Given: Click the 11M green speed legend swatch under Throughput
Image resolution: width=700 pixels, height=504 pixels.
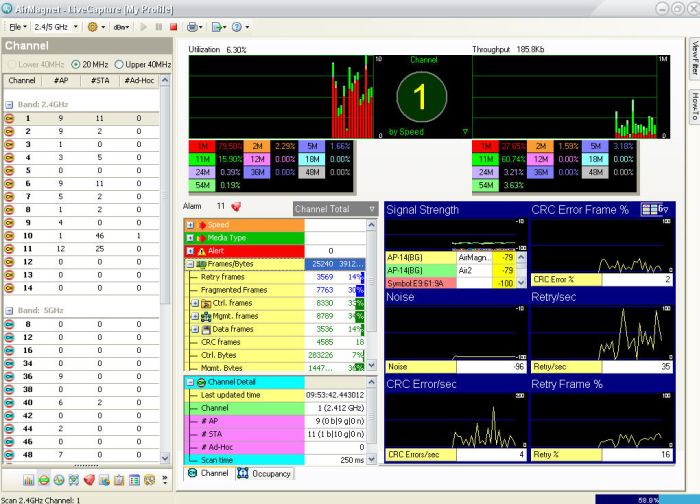Looking at the screenshot, I should (486, 159).
